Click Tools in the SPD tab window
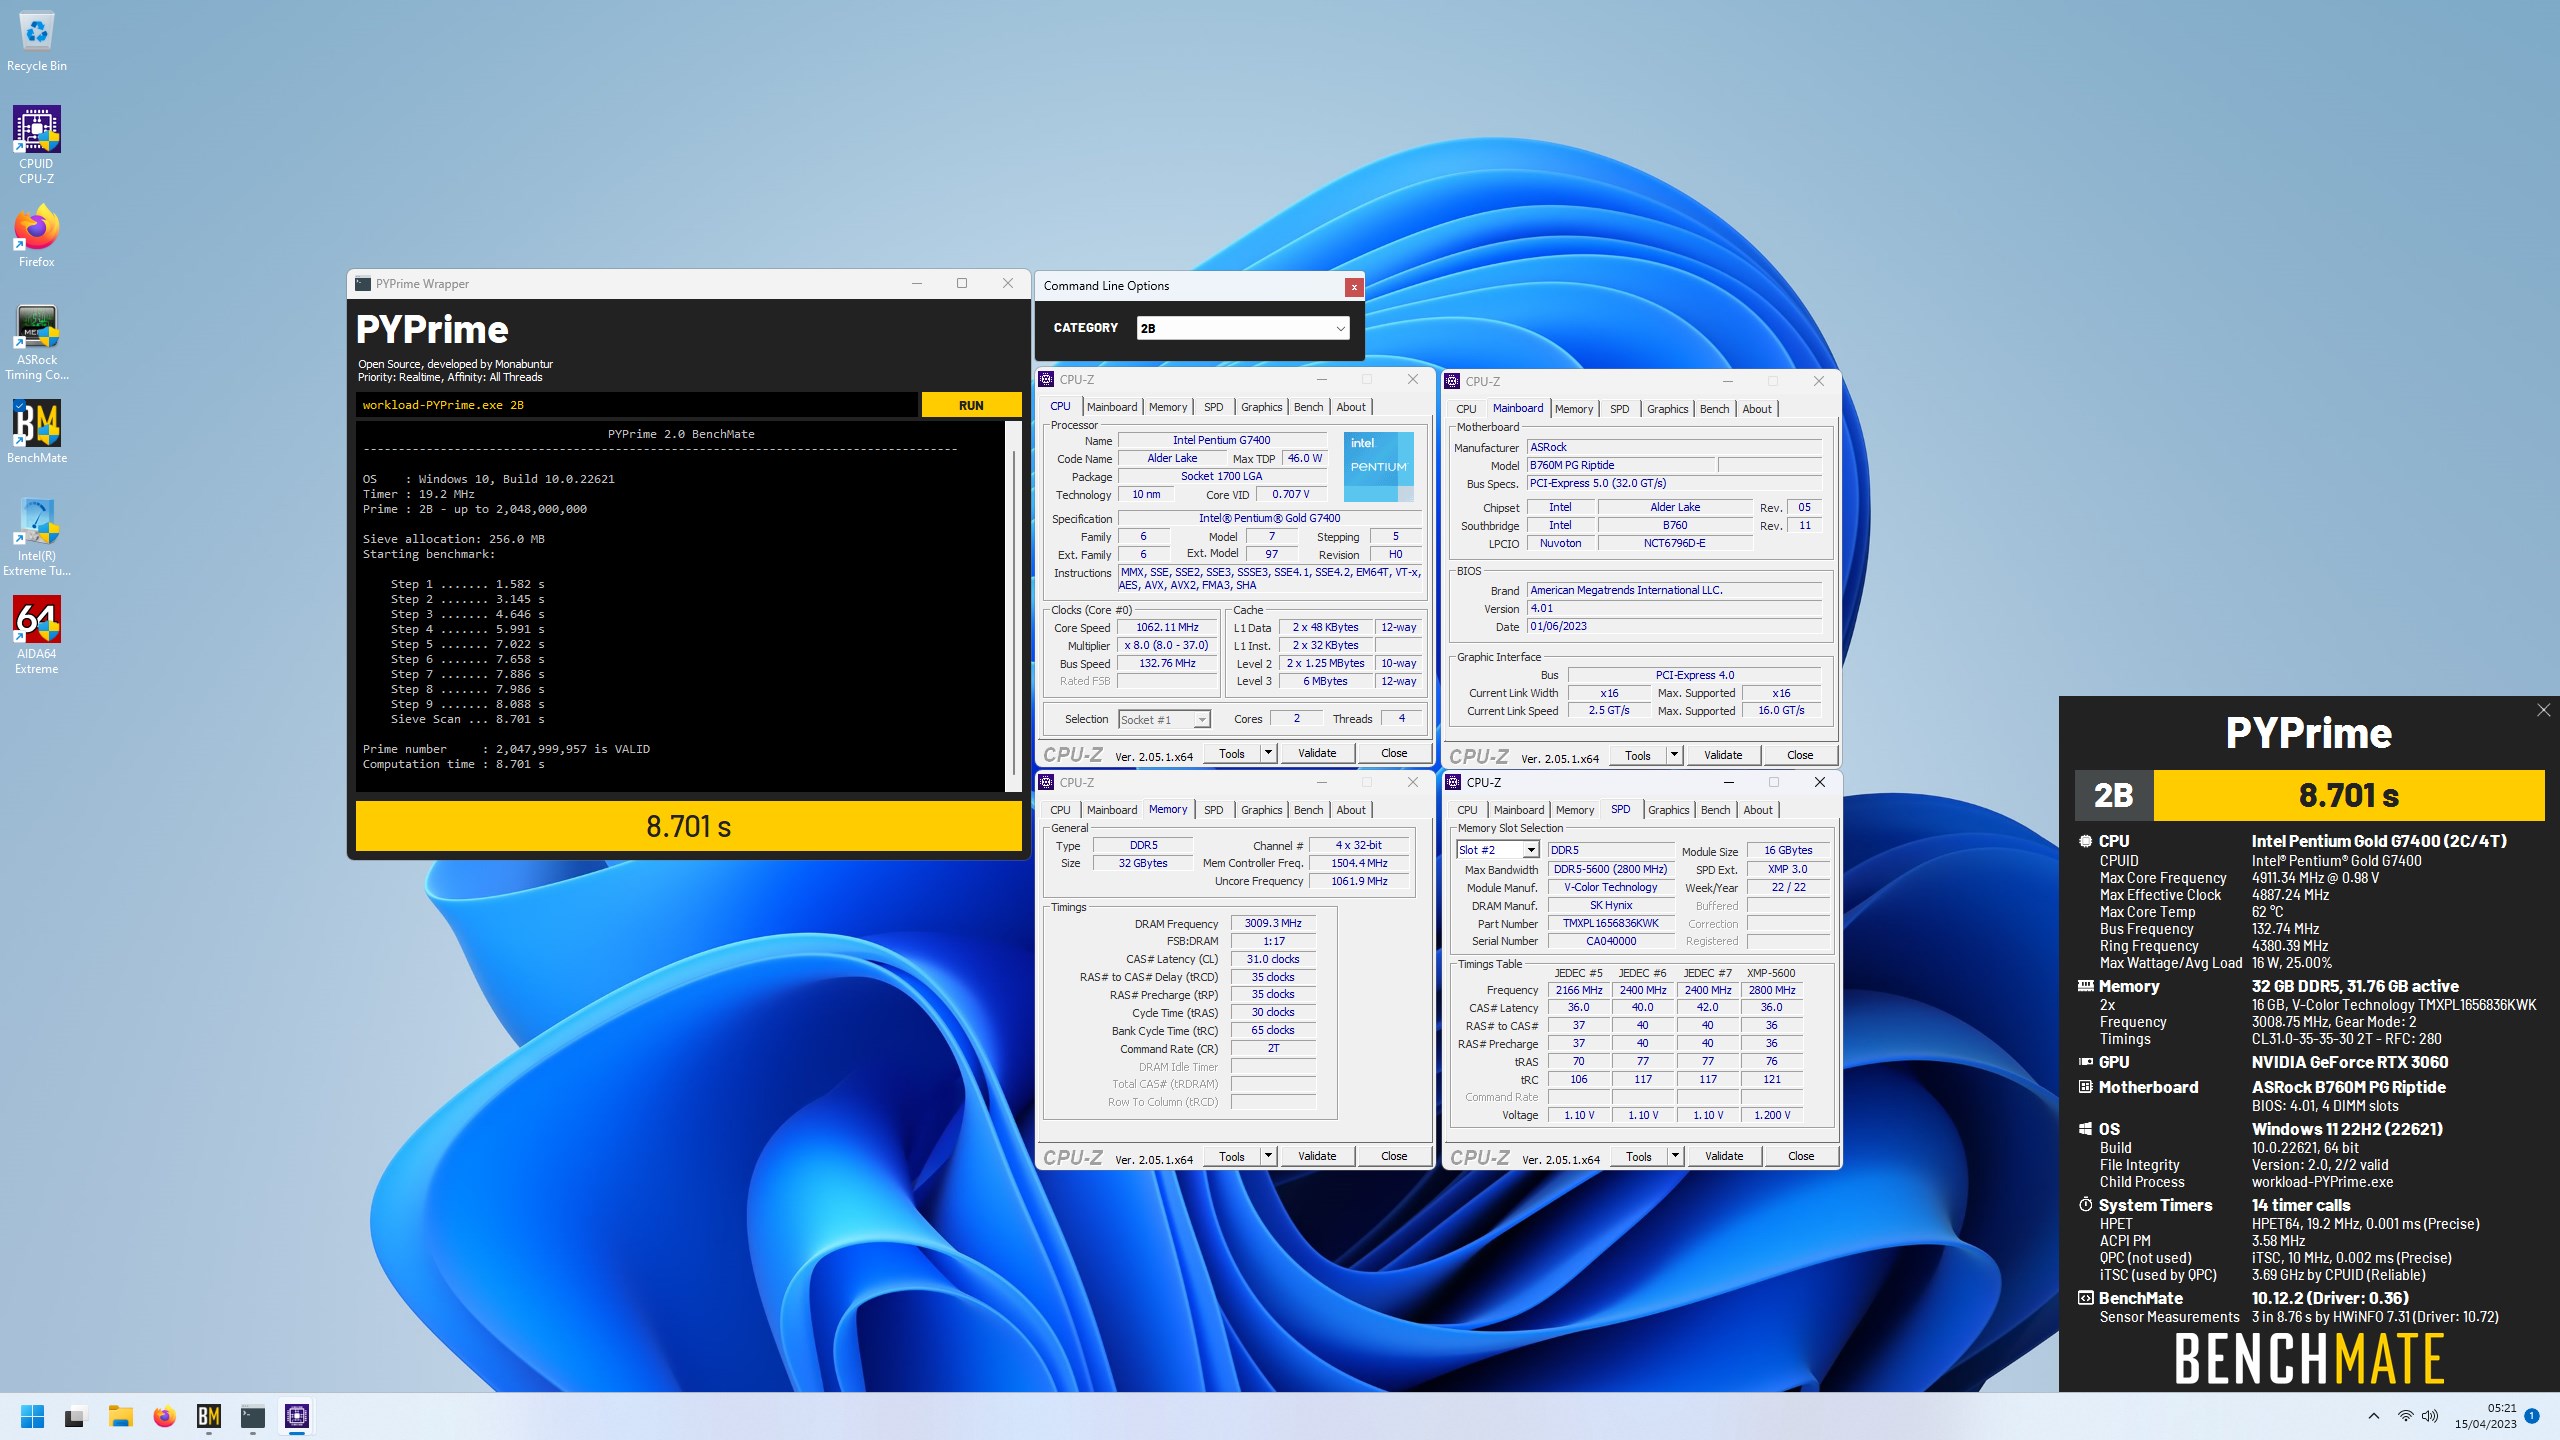2560x1440 pixels. pyautogui.click(x=1639, y=1157)
